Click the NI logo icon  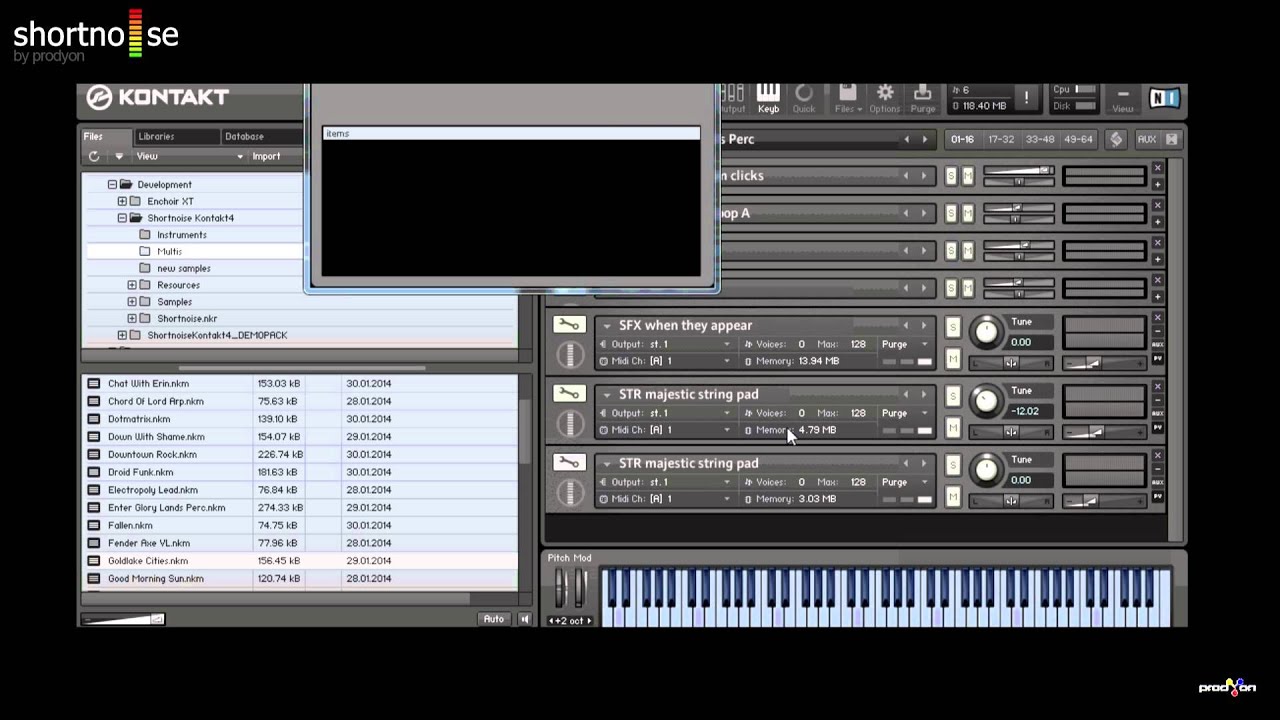[x=1164, y=98]
